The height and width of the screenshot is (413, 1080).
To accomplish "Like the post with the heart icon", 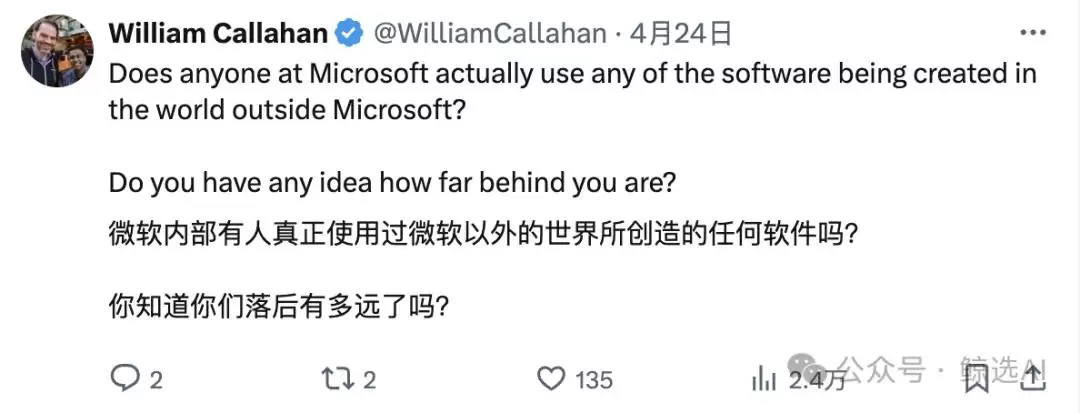I will tap(551, 379).
